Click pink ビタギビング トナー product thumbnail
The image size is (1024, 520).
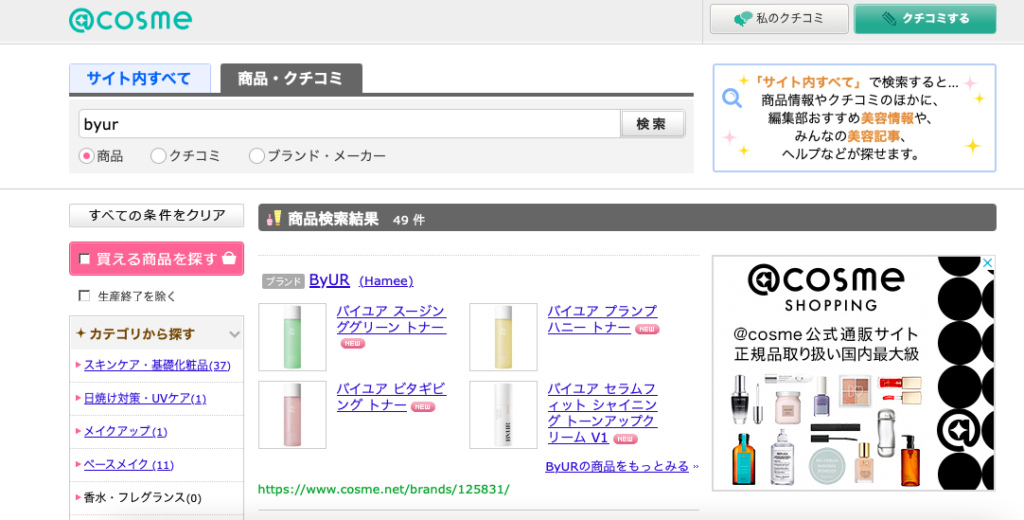(293, 415)
